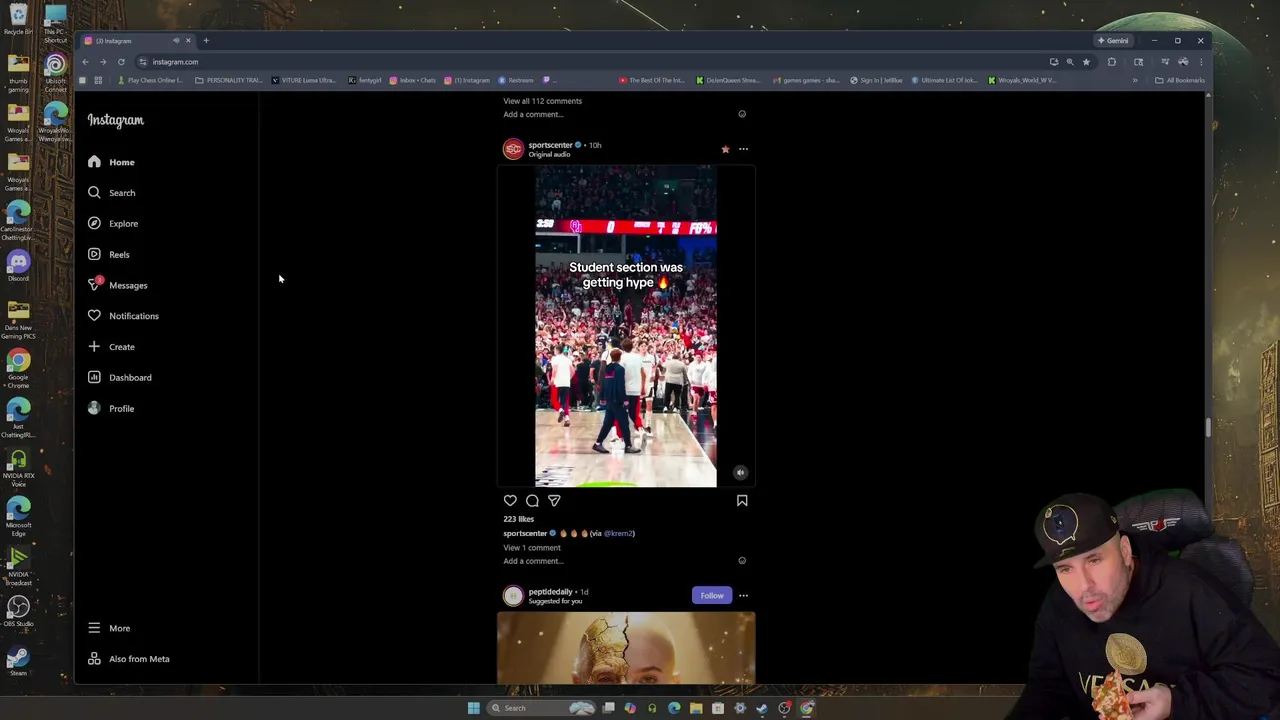The width and height of the screenshot is (1280, 720).
Task: Open the Search panel in Instagram sidebar
Action: pos(111,193)
